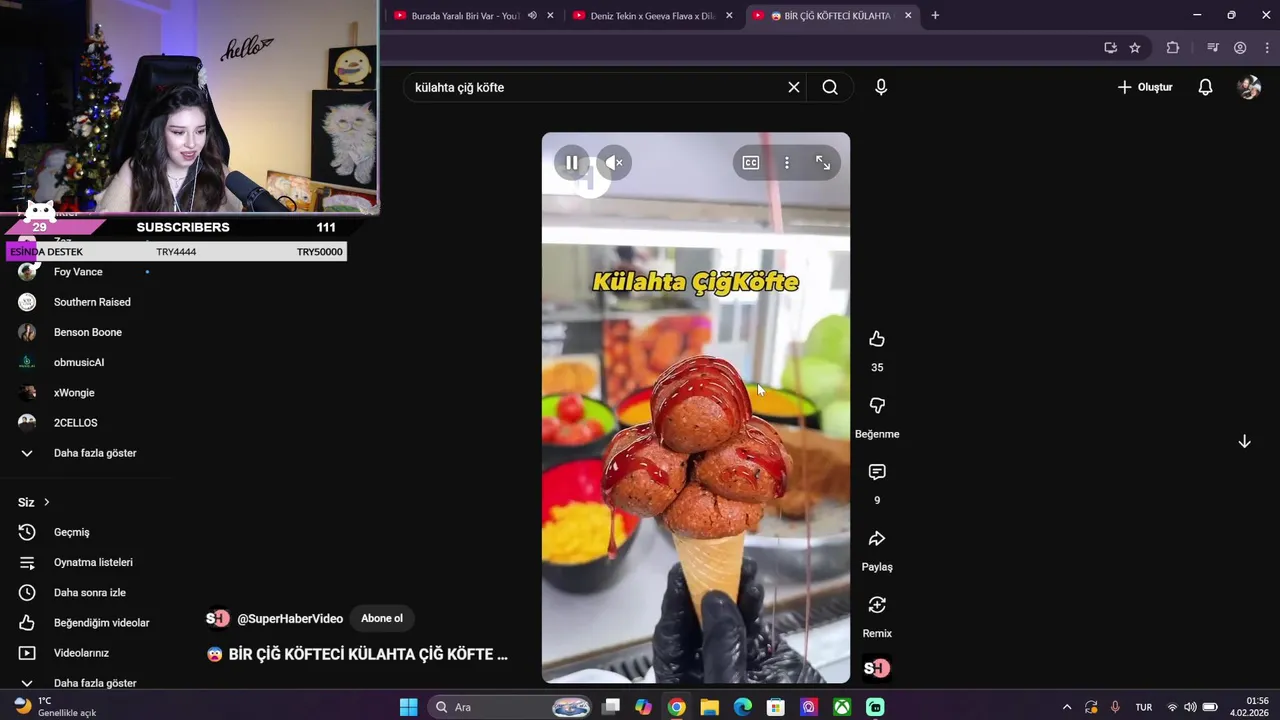The height and width of the screenshot is (720, 1280).
Task: Click the taskbar Ara search box
Action: click(511, 707)
